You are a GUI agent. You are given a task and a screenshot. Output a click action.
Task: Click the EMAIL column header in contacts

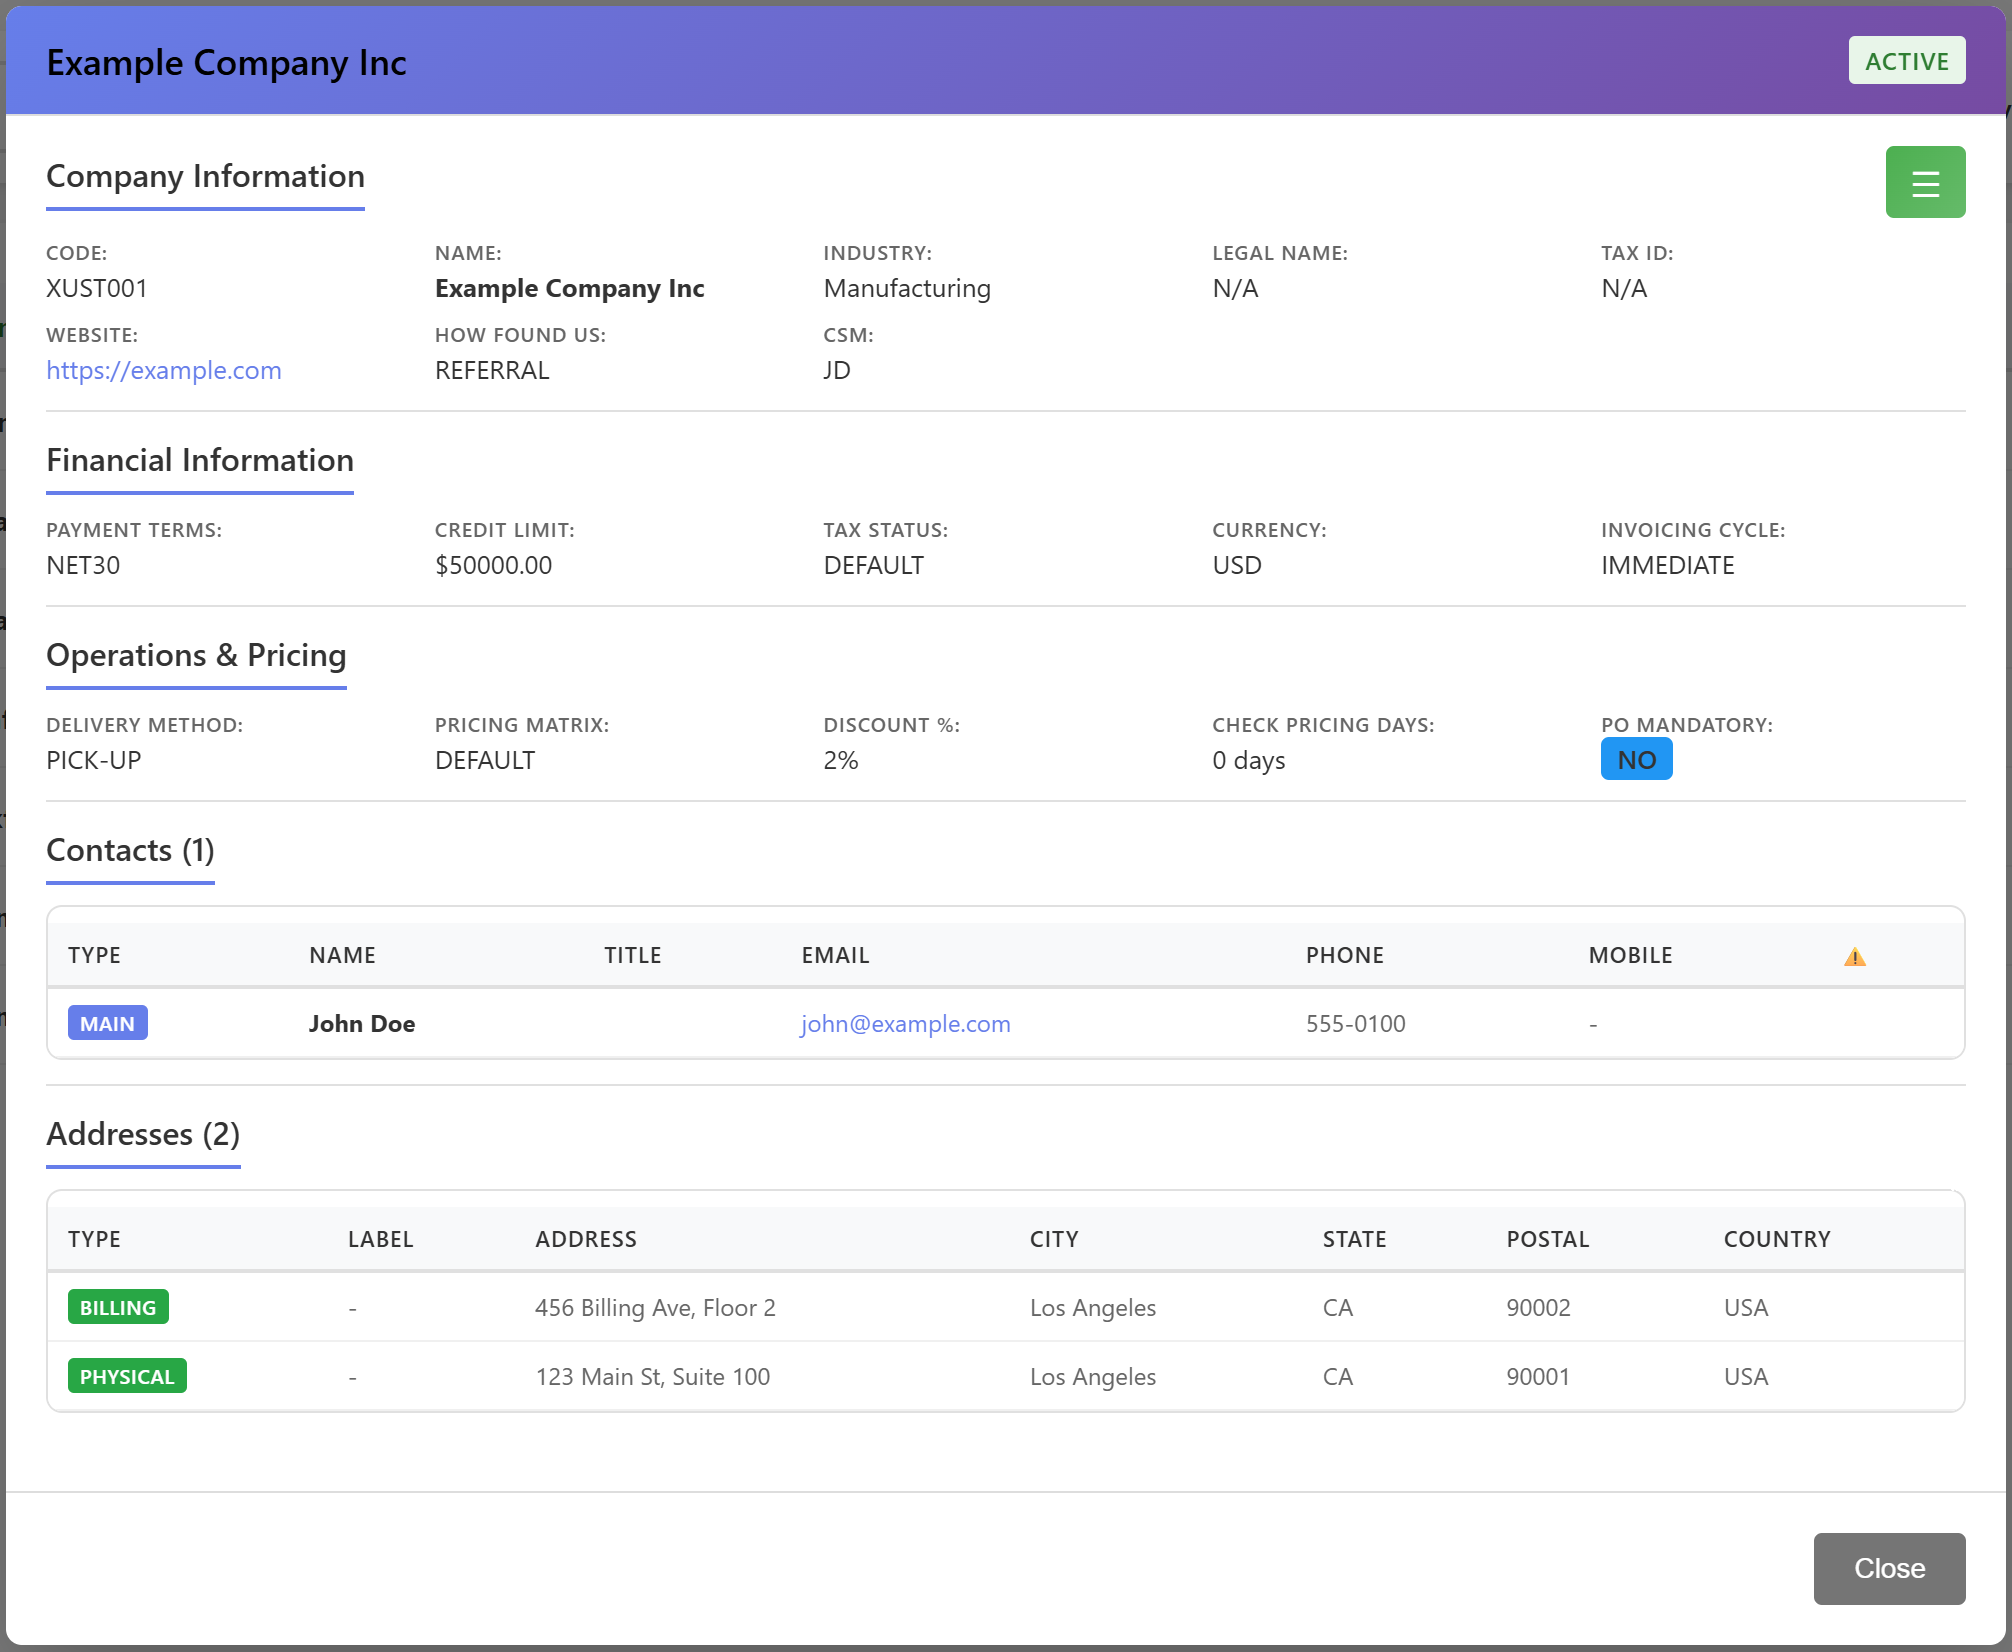[835, 955]
